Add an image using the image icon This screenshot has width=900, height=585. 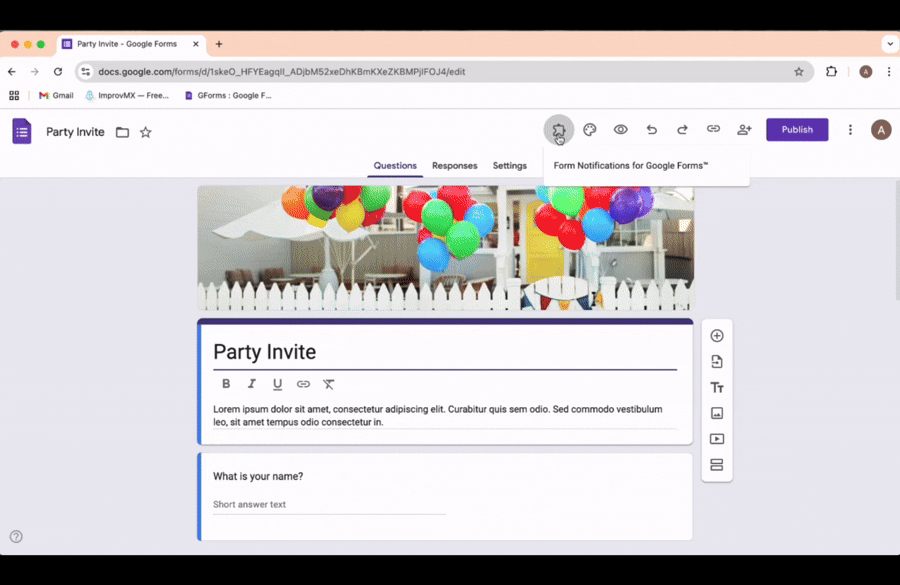tap(716, 413)
